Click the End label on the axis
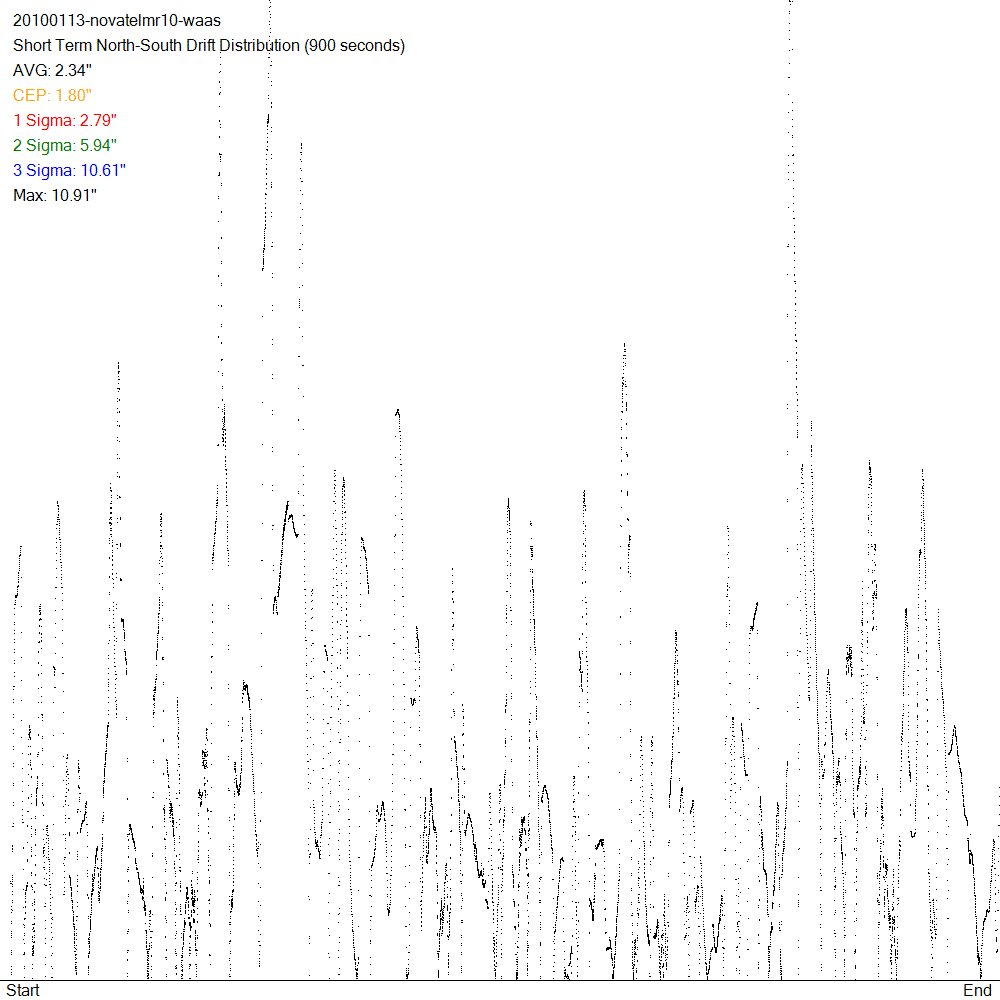 point(977,990)
